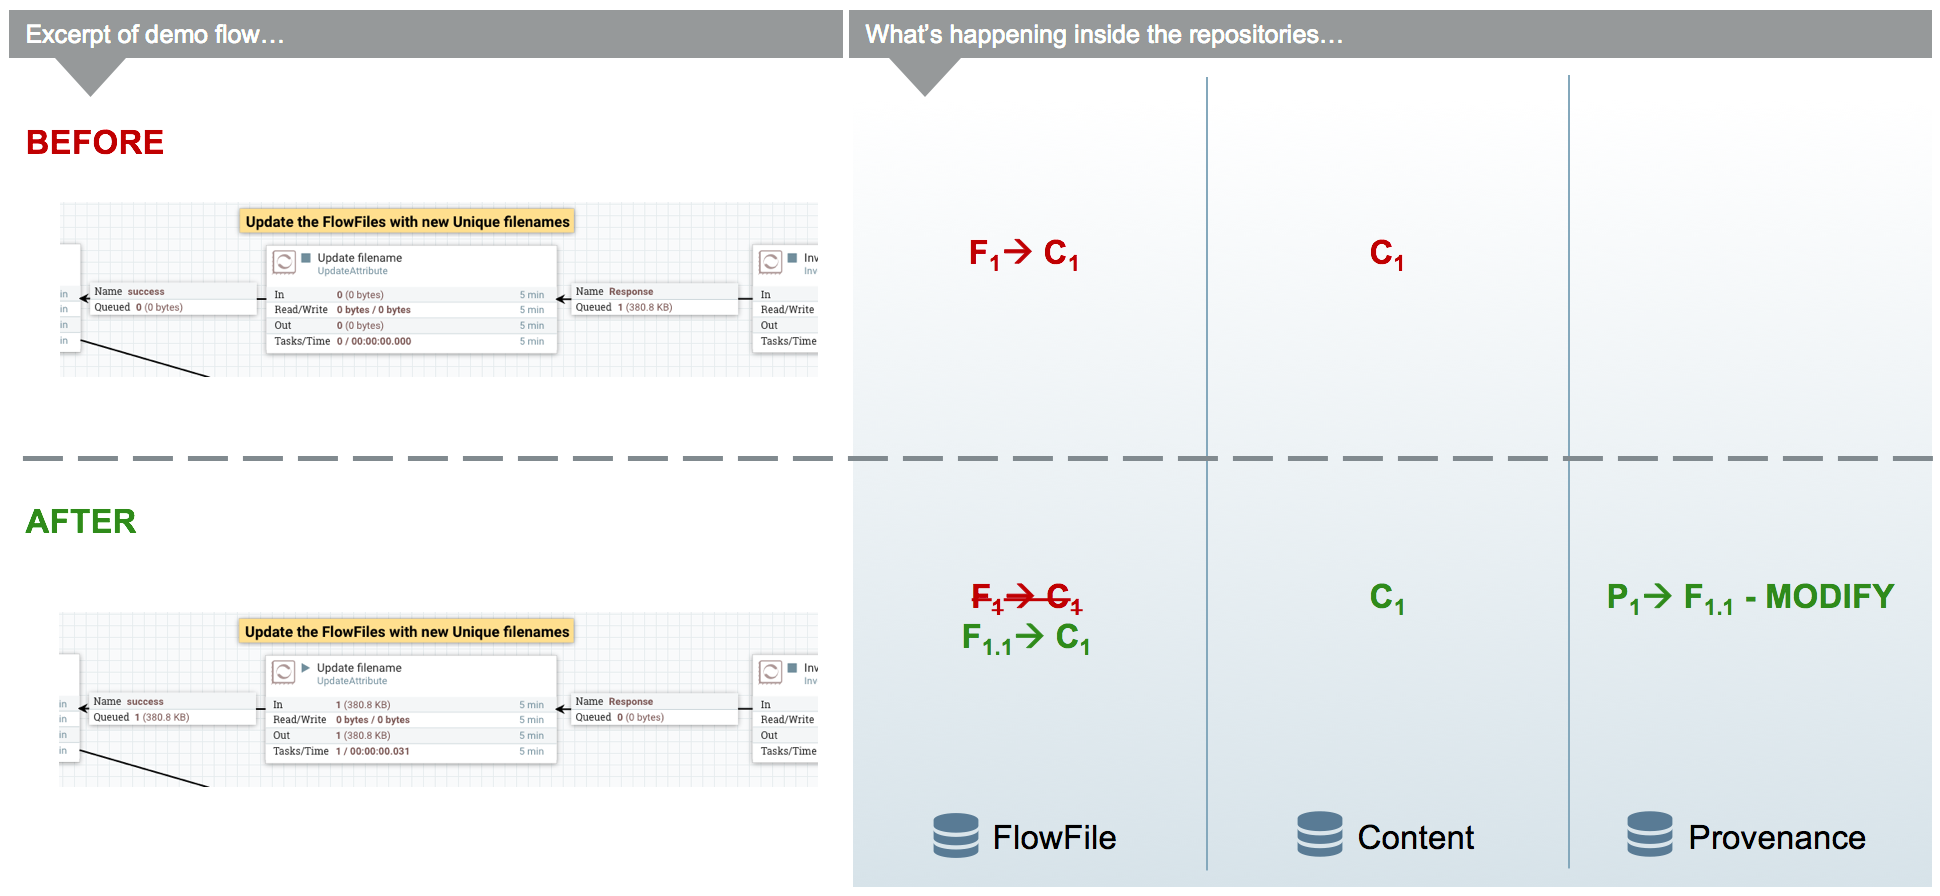The width and height of the screenshot is (1940, 896).
Task: Select the yellow filenames label in BEFORE flow
Action: tap(407, 222)
